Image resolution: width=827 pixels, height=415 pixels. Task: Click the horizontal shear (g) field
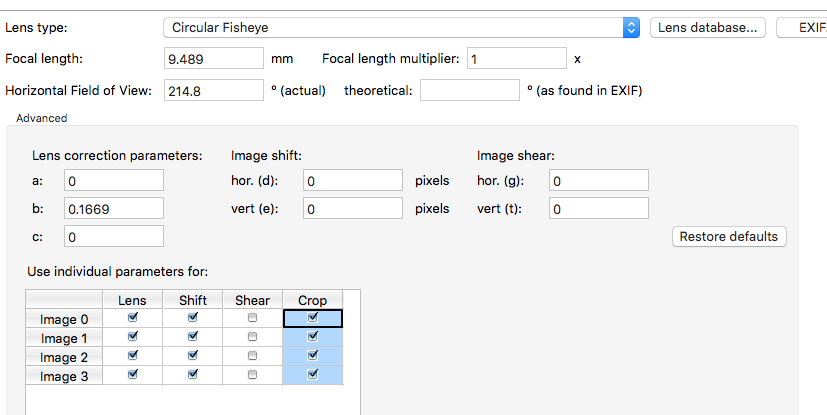click(x=599, y=180)
